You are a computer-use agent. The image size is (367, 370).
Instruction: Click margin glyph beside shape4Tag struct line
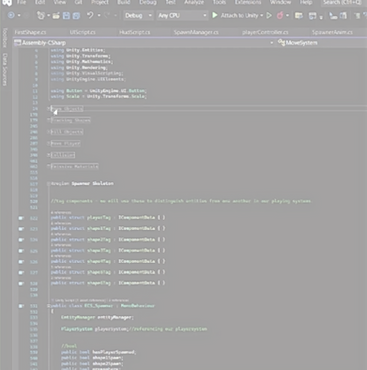[x=21, y=262]
